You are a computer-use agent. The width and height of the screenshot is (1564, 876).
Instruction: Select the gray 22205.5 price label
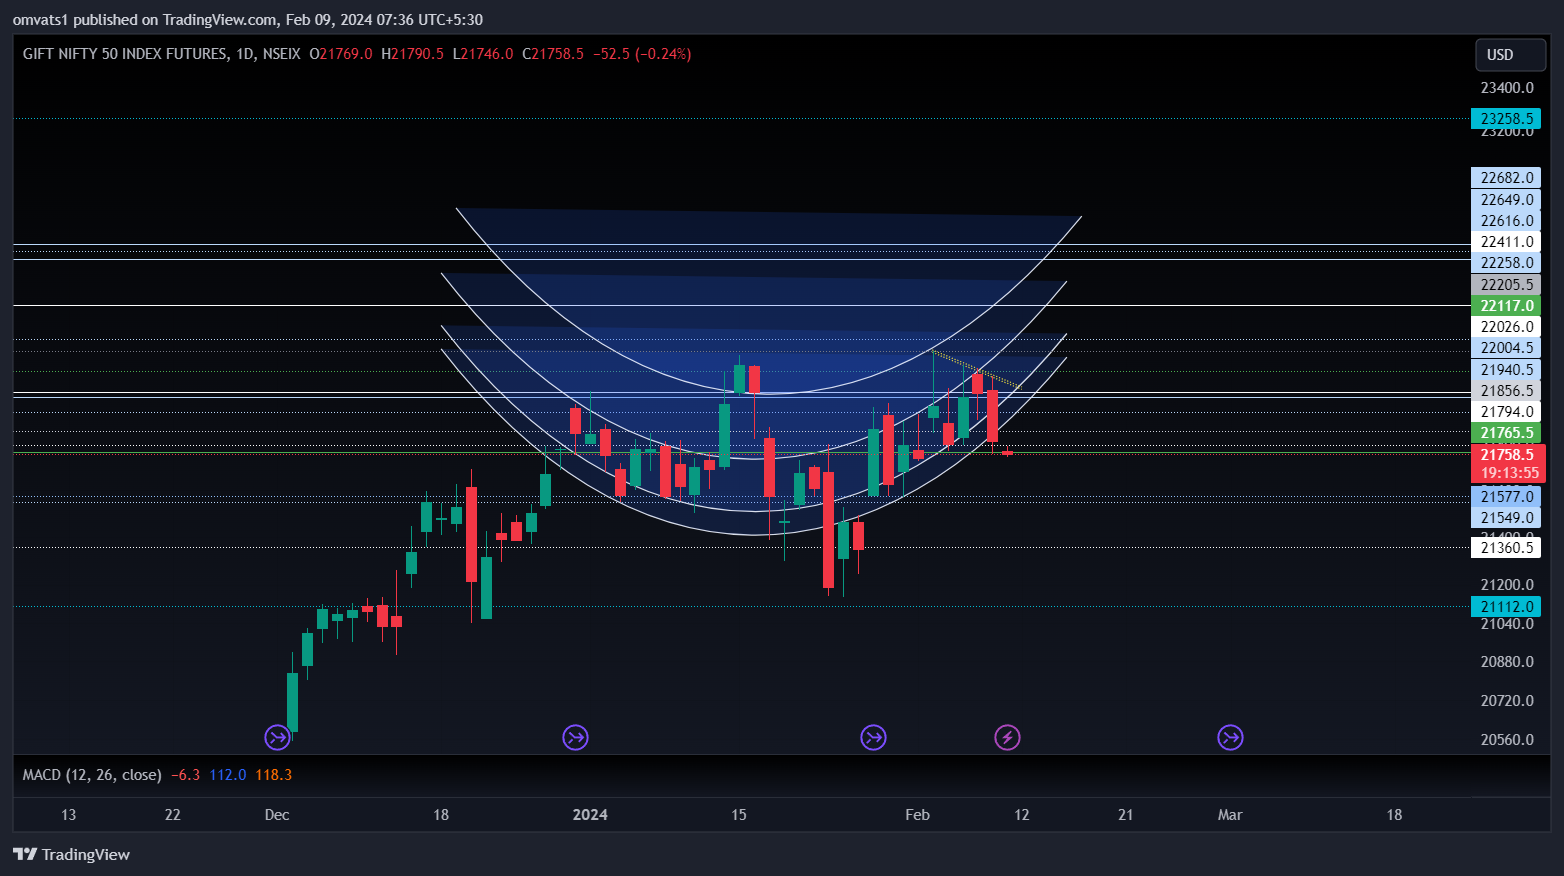(x=1506, y=285)
